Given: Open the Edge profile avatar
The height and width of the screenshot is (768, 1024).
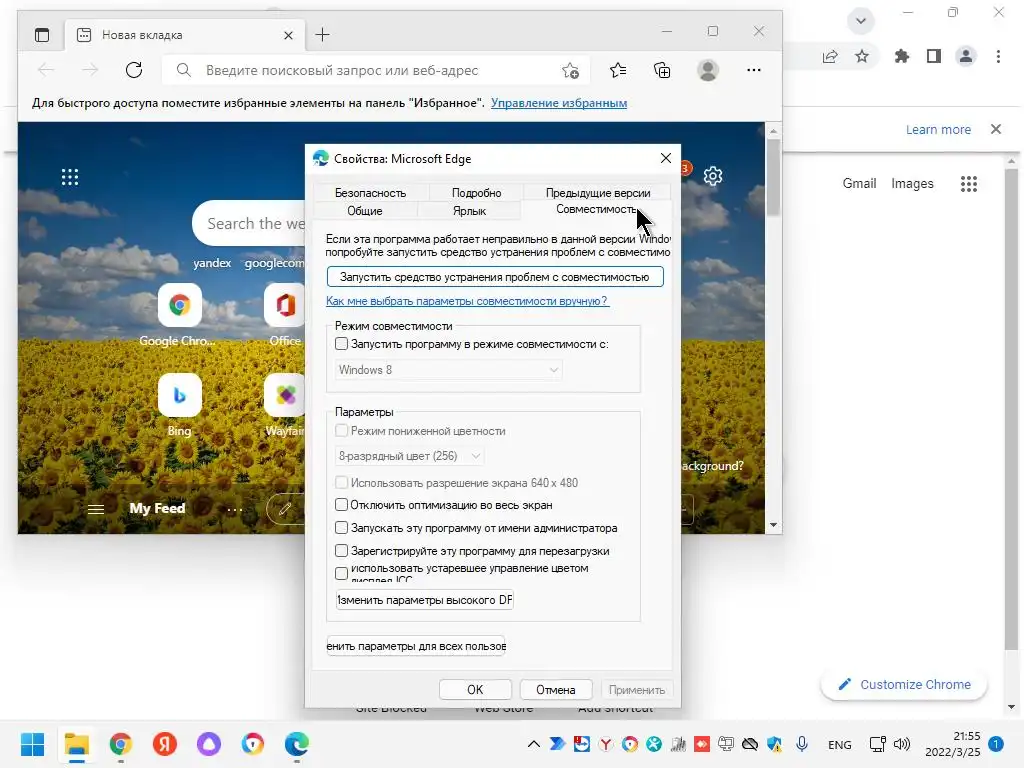Looking at the screenshot, I should 708,70.
